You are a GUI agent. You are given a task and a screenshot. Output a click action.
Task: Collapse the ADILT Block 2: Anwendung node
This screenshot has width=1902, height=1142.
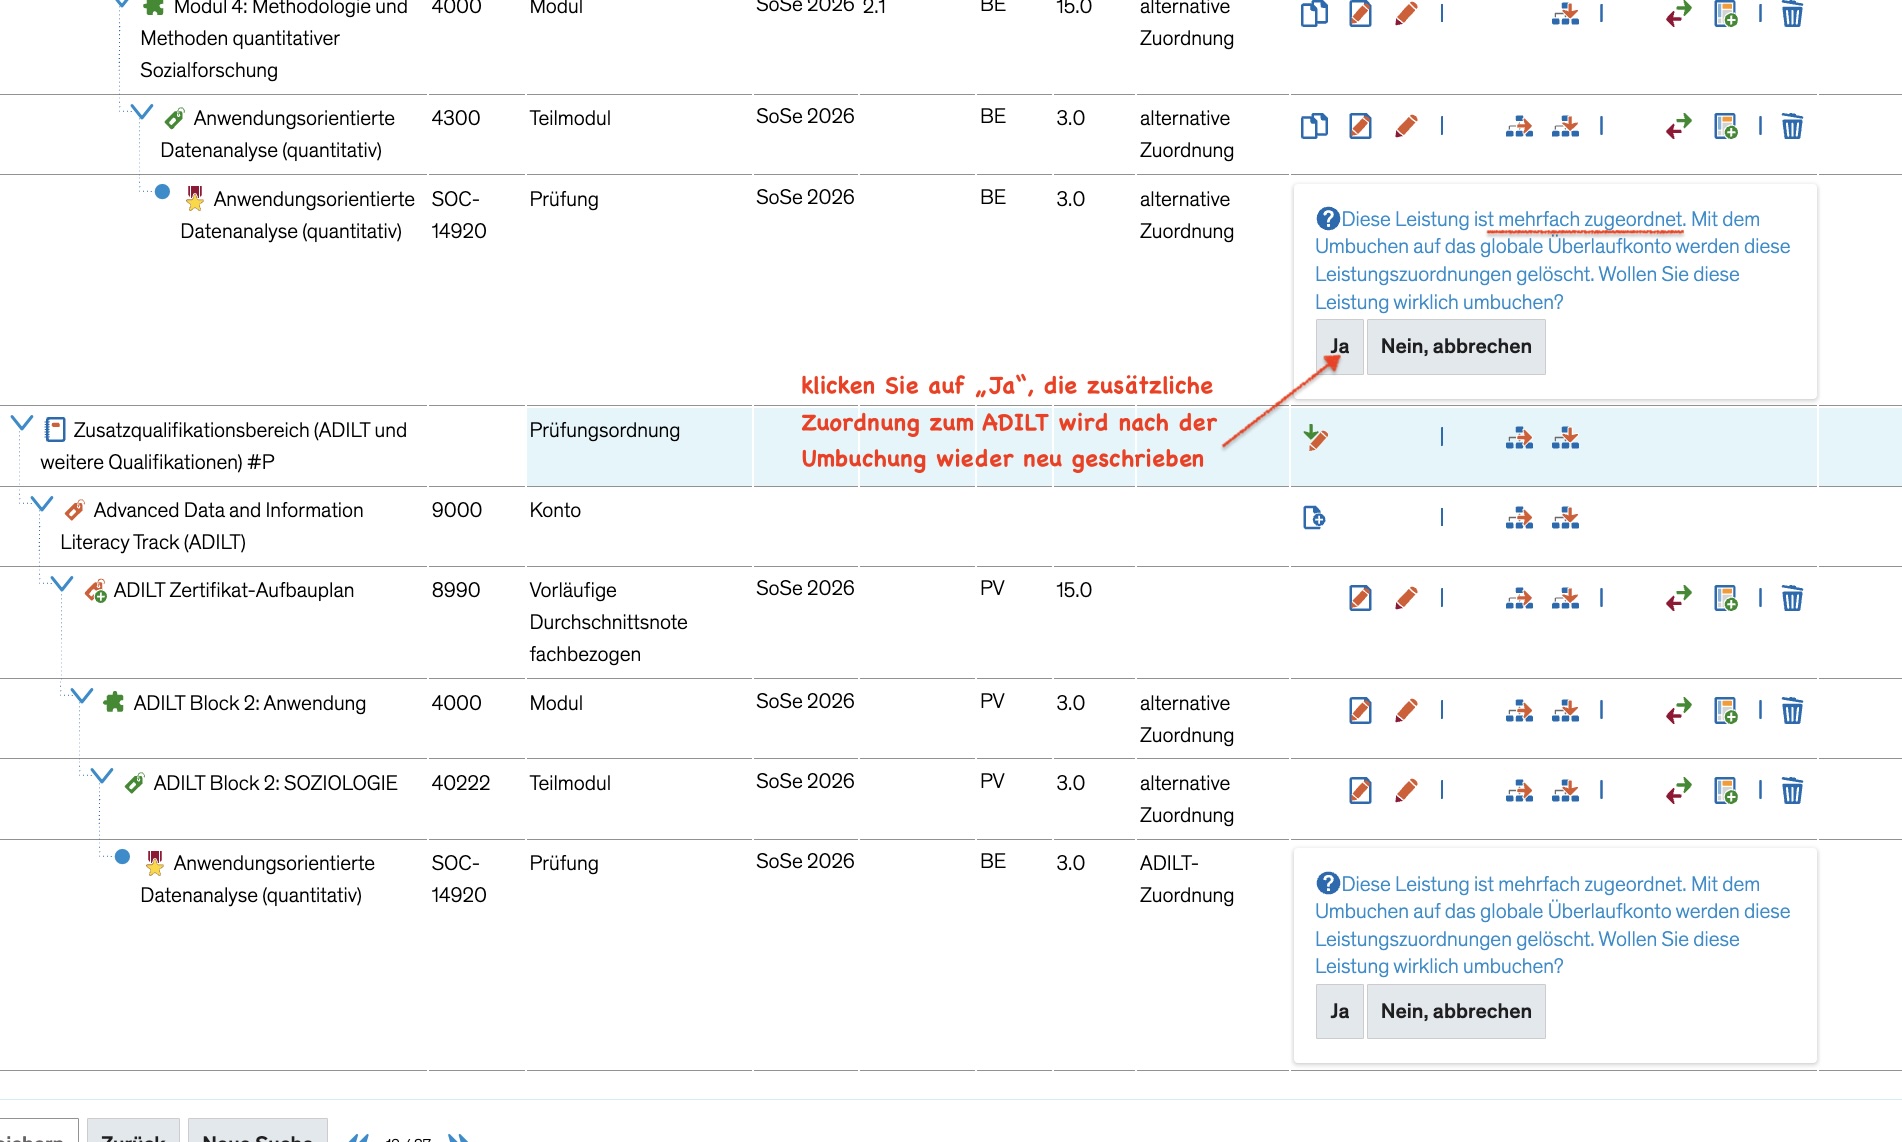point(82,696)
